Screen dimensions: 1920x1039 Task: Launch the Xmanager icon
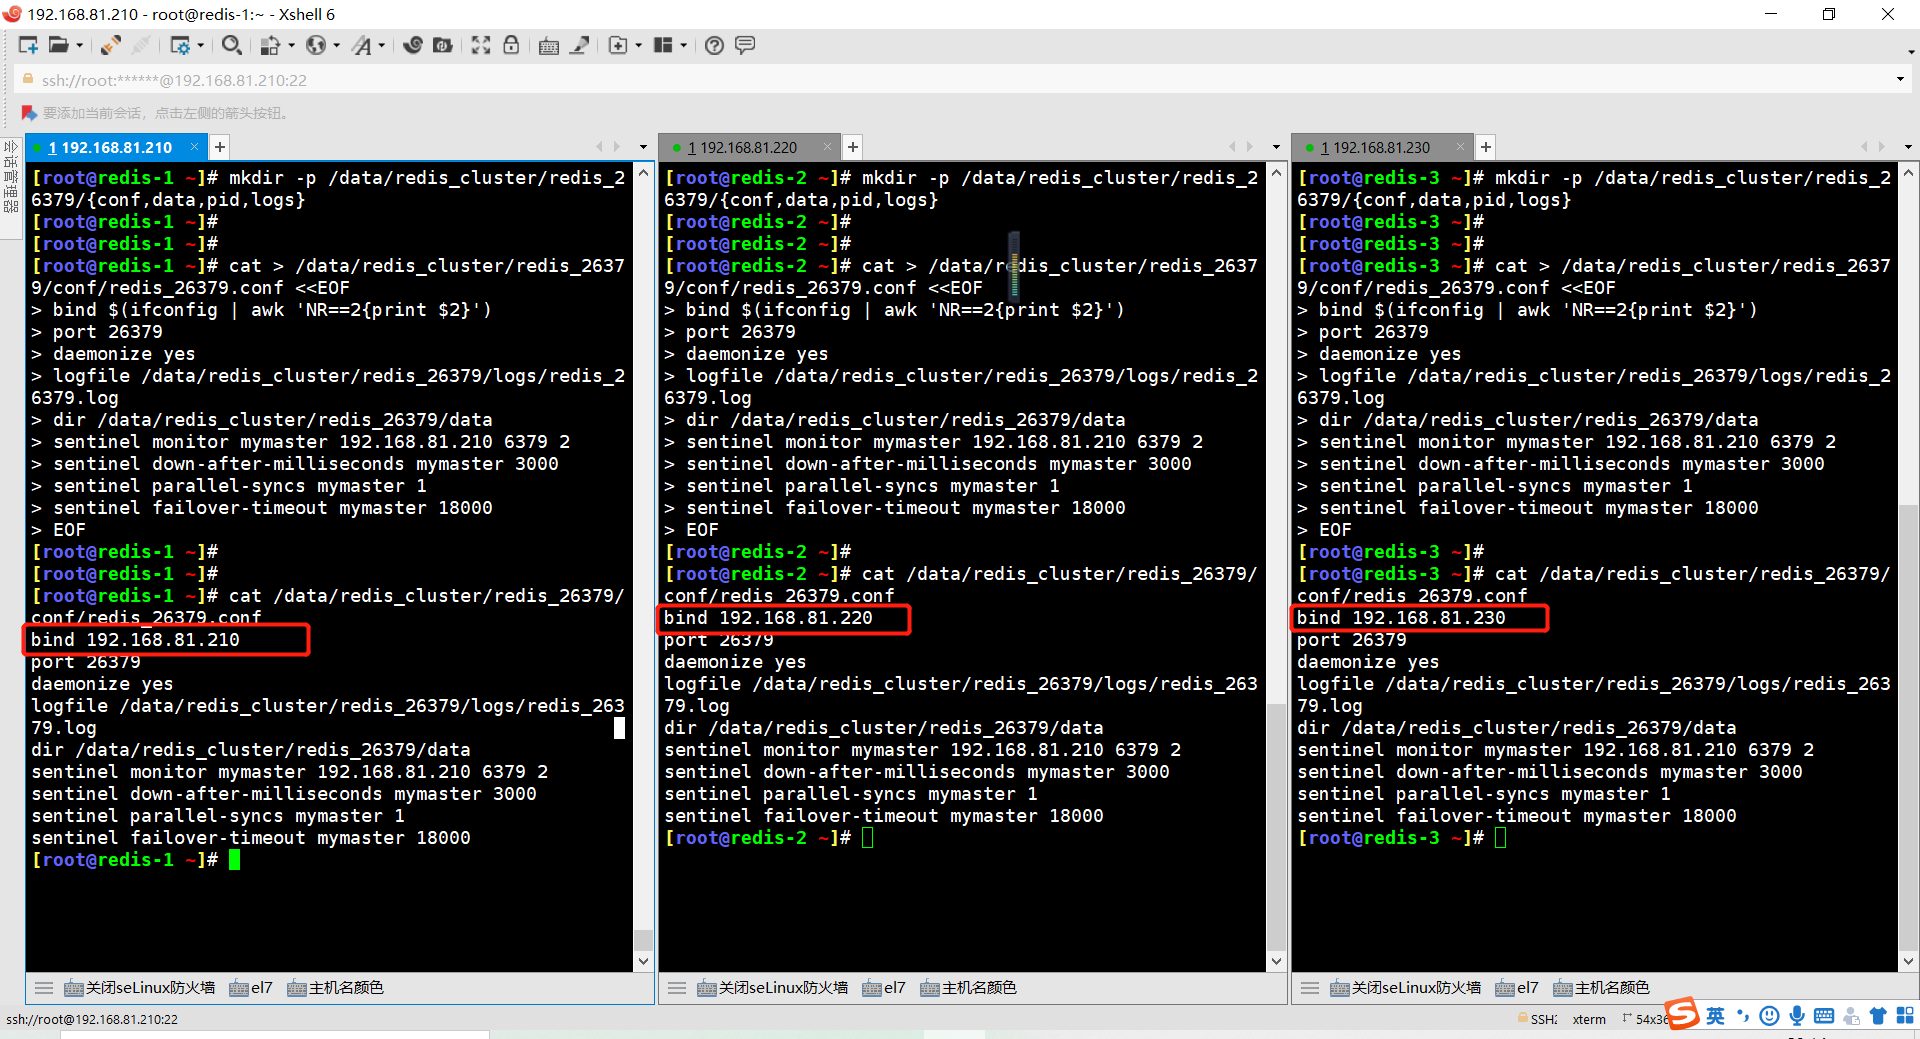coord(442,45)
